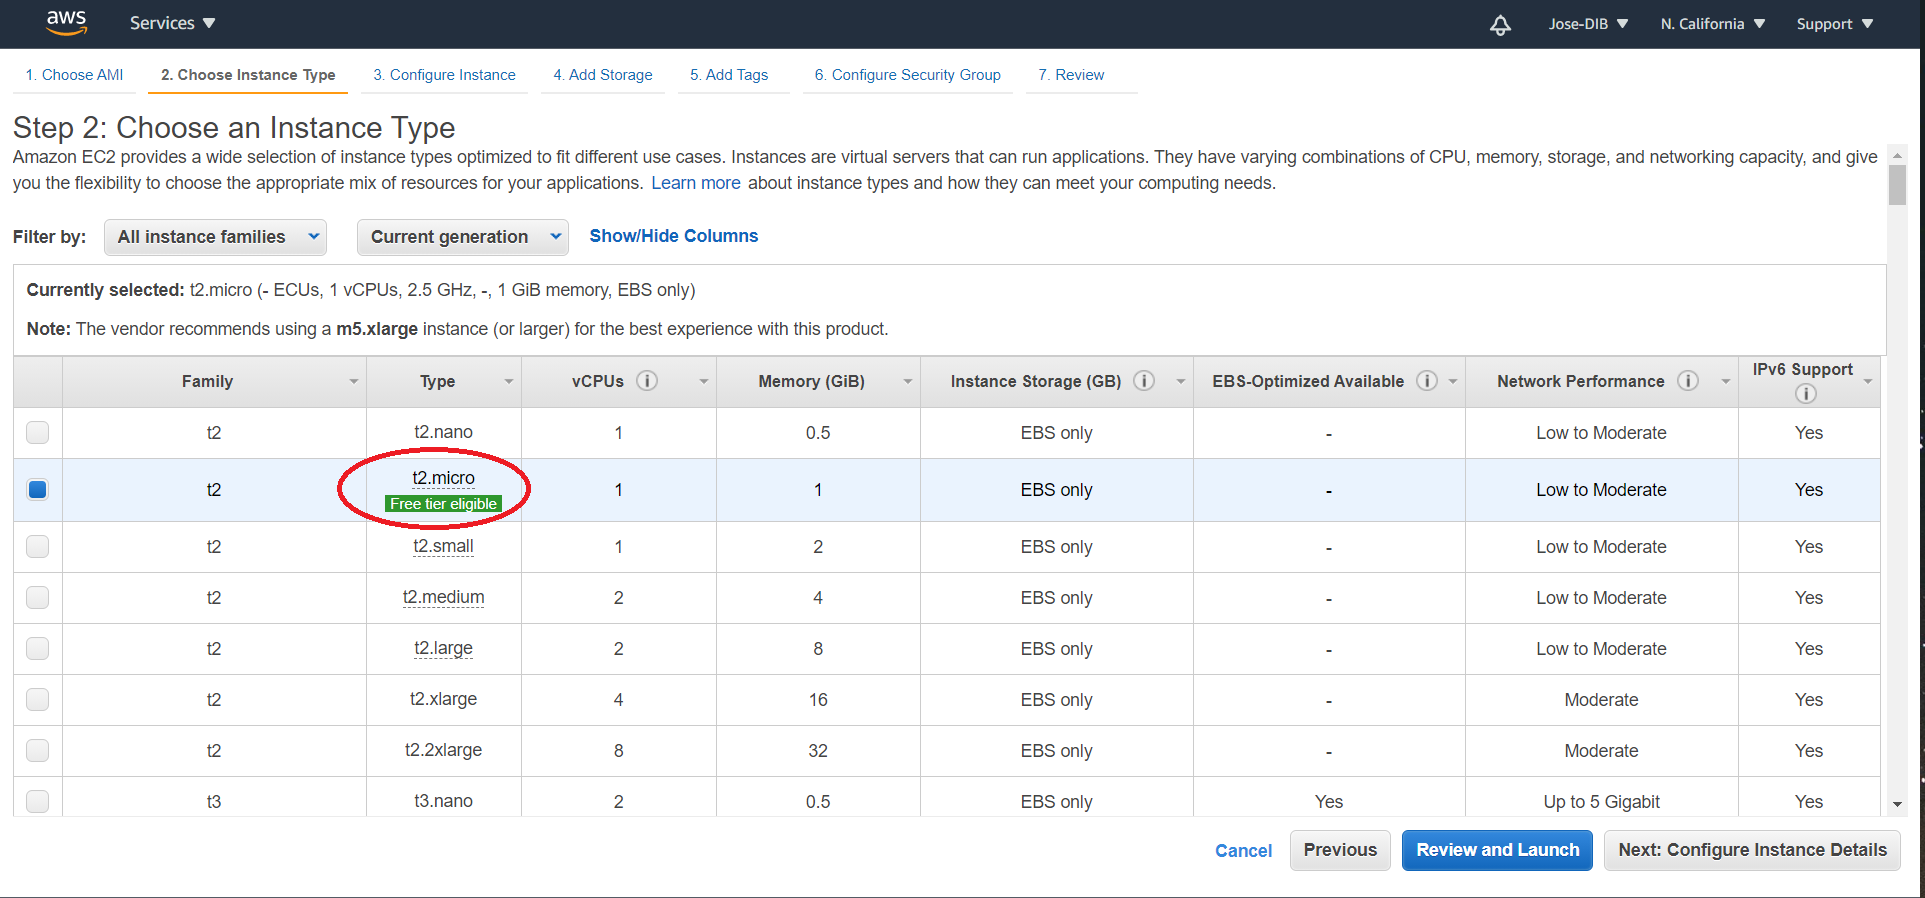Select the t2.large row checkbox

tap(38, 649)
